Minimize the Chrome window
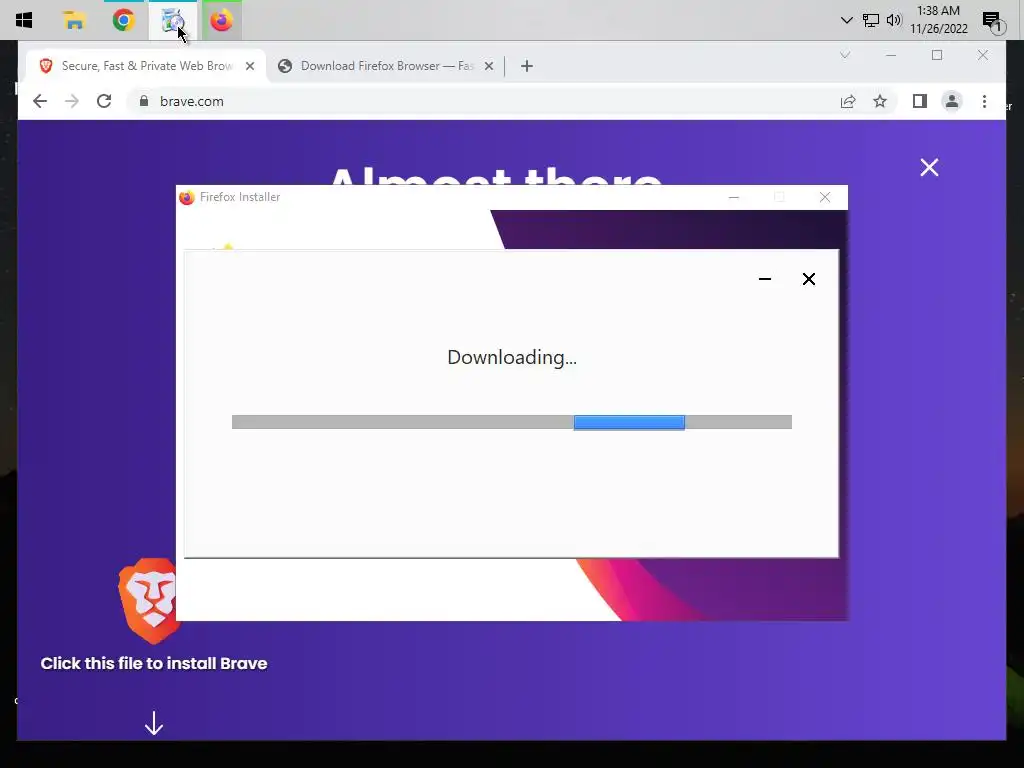This screenshot has width=1024, height=768. pos(891,56)
